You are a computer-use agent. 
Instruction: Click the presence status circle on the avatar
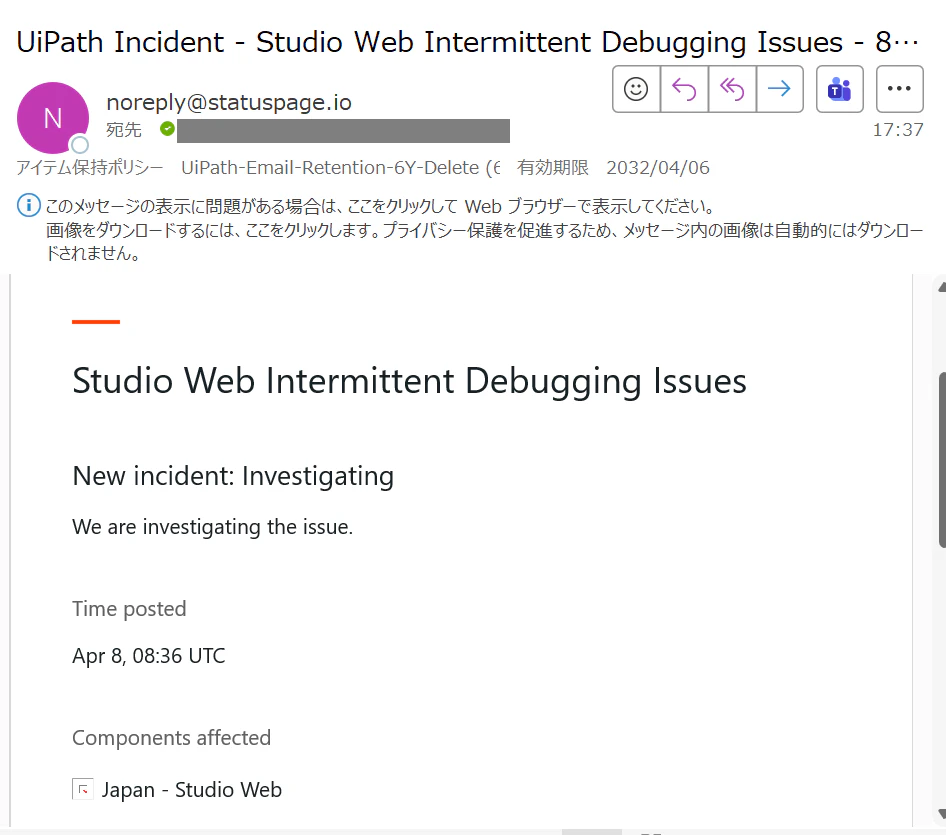tap(80, 145)
